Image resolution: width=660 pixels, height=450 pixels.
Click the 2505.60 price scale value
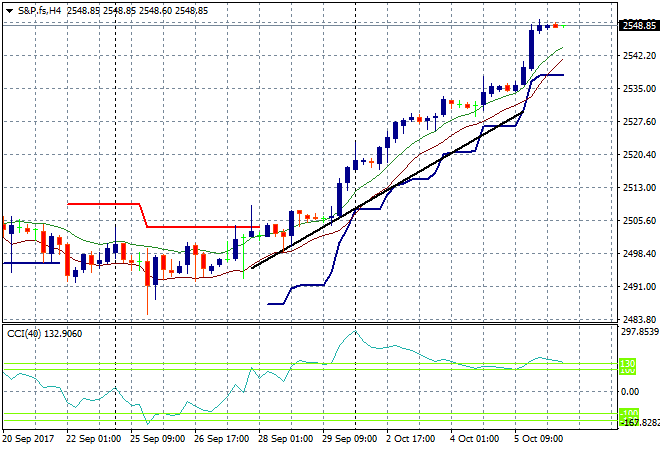[x=639, y=221]
